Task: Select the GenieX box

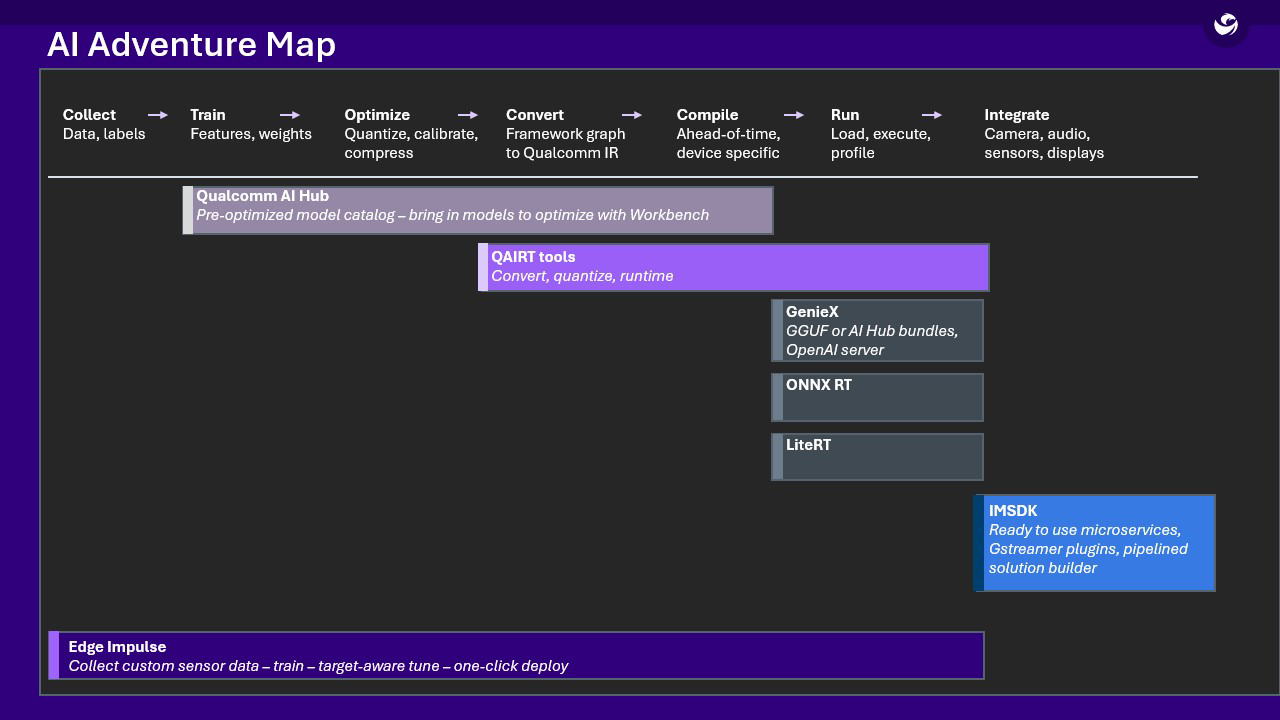Action: coord(877,330)
